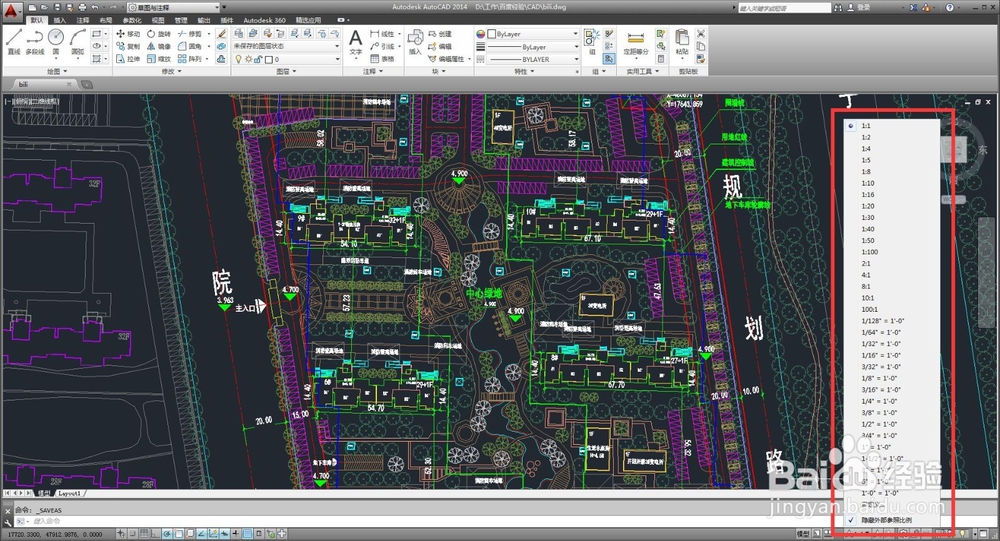Click the 编辑属性 button

tap(445, 59)
